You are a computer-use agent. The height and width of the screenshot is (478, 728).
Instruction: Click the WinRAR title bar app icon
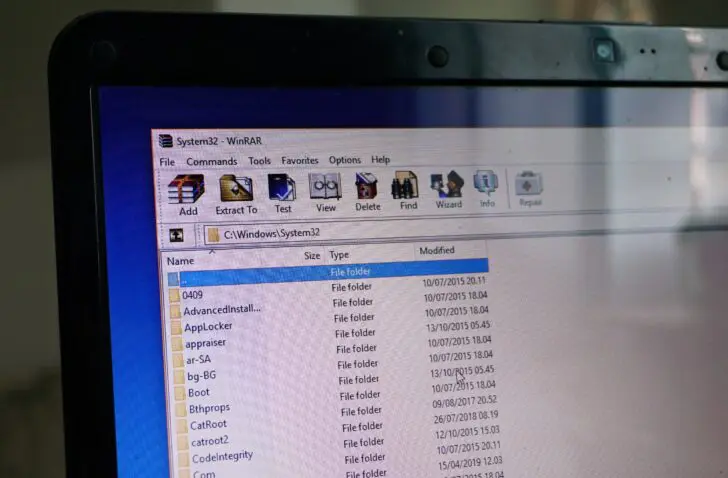166,141
